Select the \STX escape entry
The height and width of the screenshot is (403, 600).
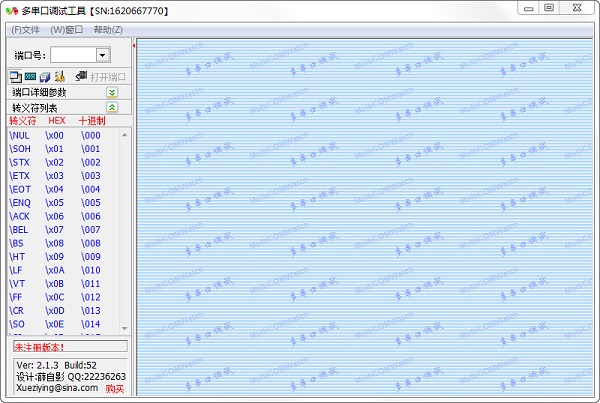click(20, 162)
